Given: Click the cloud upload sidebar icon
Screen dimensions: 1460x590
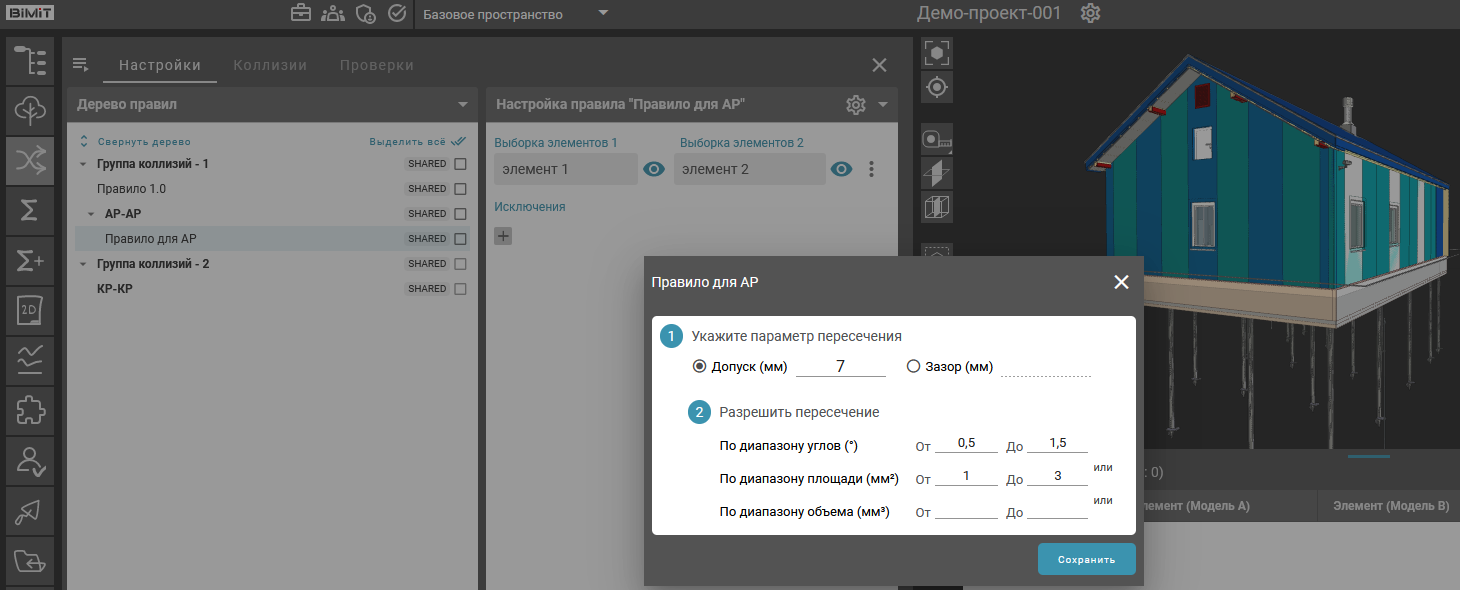Looking at the screenshot, I should [x=30, y=110].
